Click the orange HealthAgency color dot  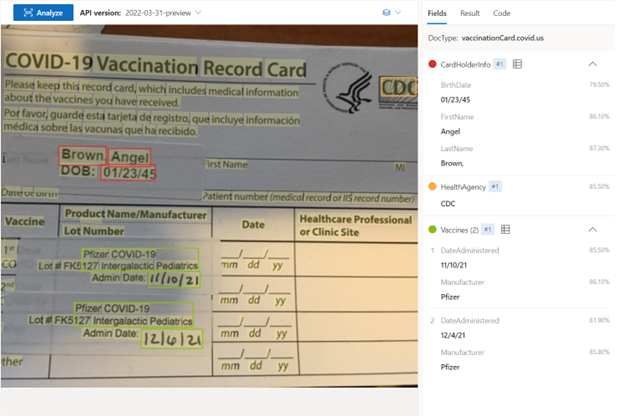(432, 186)
